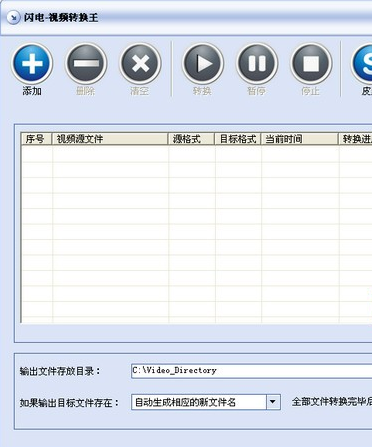Viewport: 372px width, 447px height.
Task: Click the 停止 (Stop) square icon
Action: click(x=311, y=63)
